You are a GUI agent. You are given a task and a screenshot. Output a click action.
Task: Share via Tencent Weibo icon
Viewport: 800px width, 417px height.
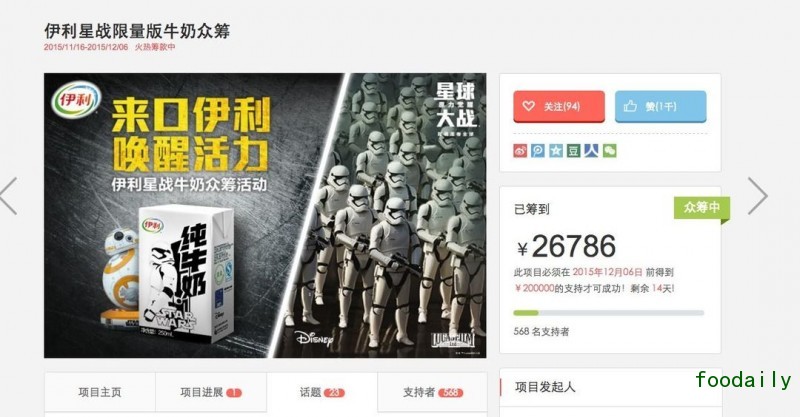pyautogui.click(x=538, y=151)
